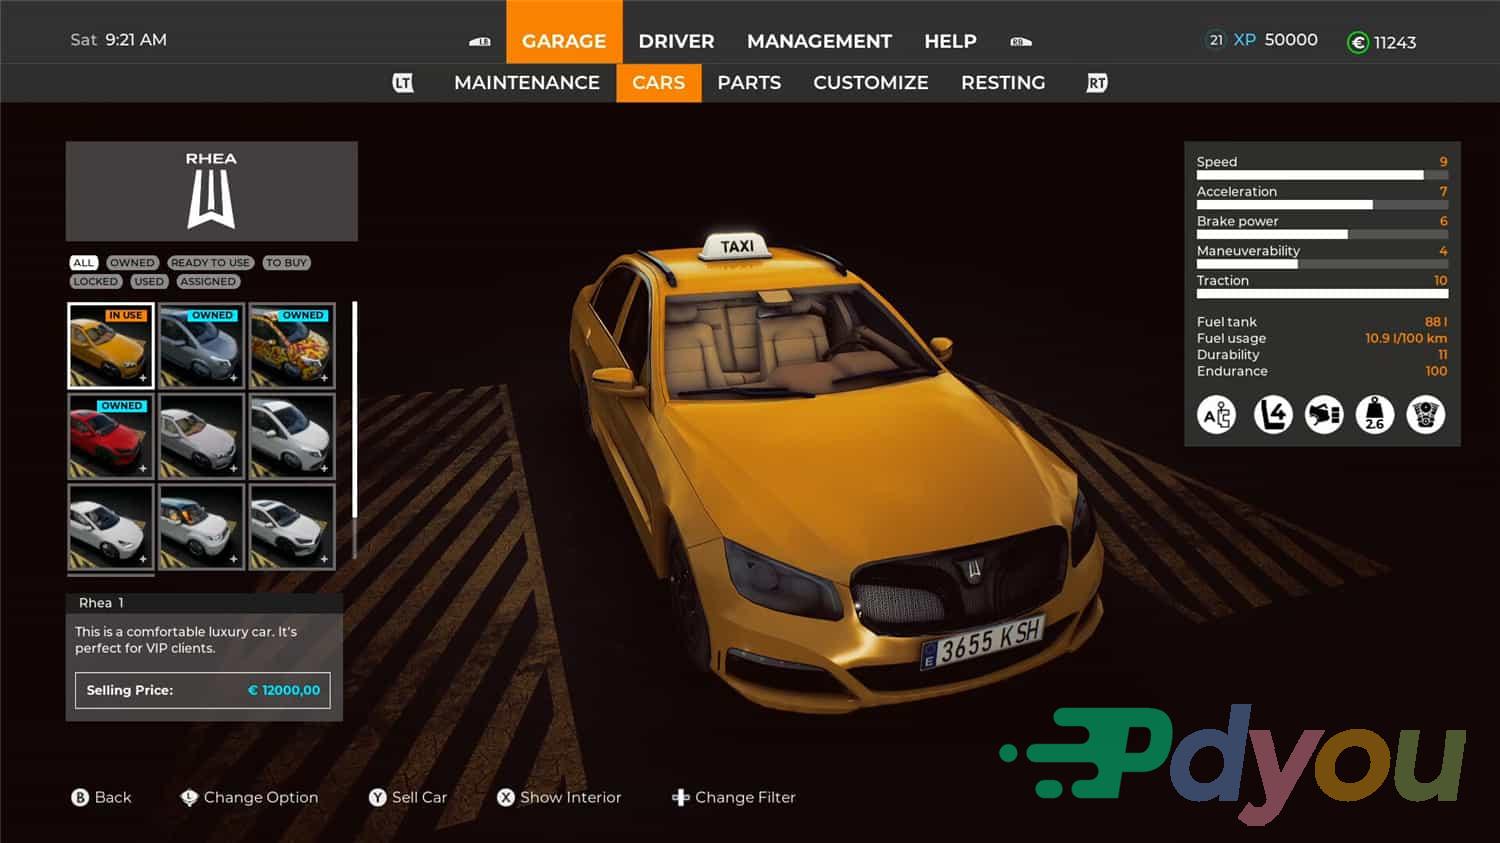The height and width of the screenshot is (843, 1500).
Task: Click the level 21 badge
Action: 1216,40
